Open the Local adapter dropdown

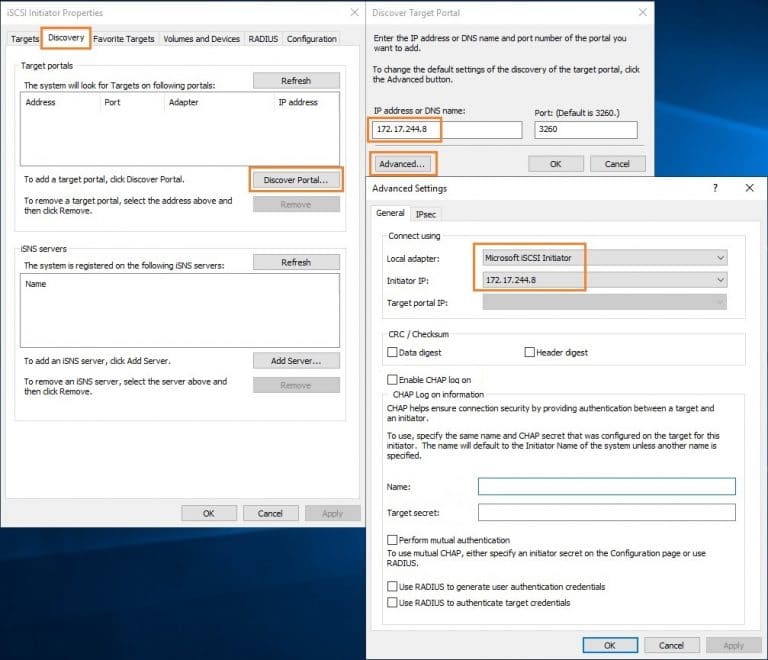[604, 258]
